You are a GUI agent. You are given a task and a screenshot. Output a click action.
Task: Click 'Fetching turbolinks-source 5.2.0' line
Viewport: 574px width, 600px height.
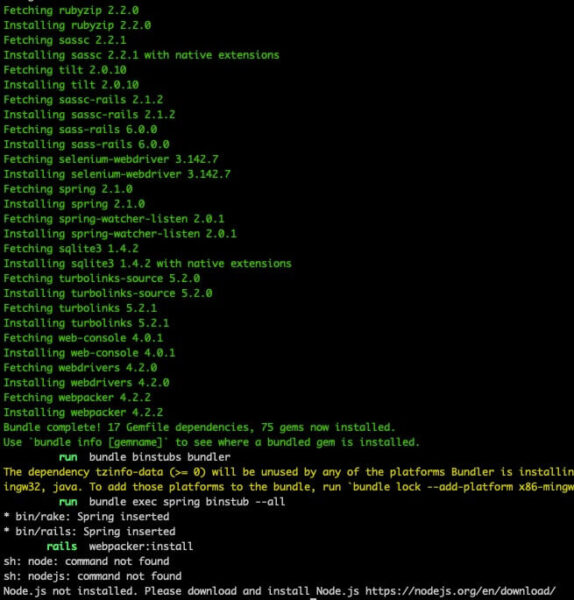coord(102,279)
